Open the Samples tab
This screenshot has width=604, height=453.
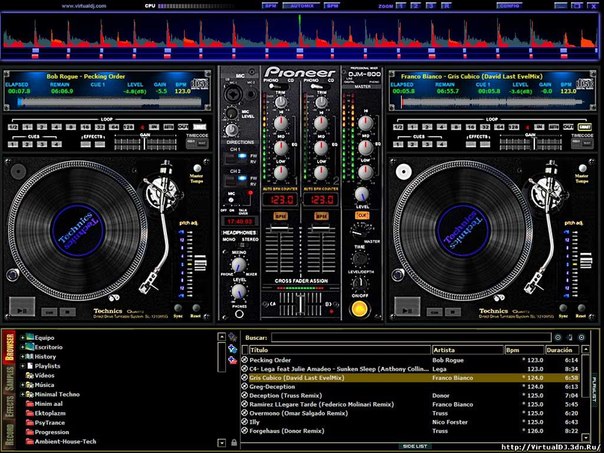pos(10,379)
